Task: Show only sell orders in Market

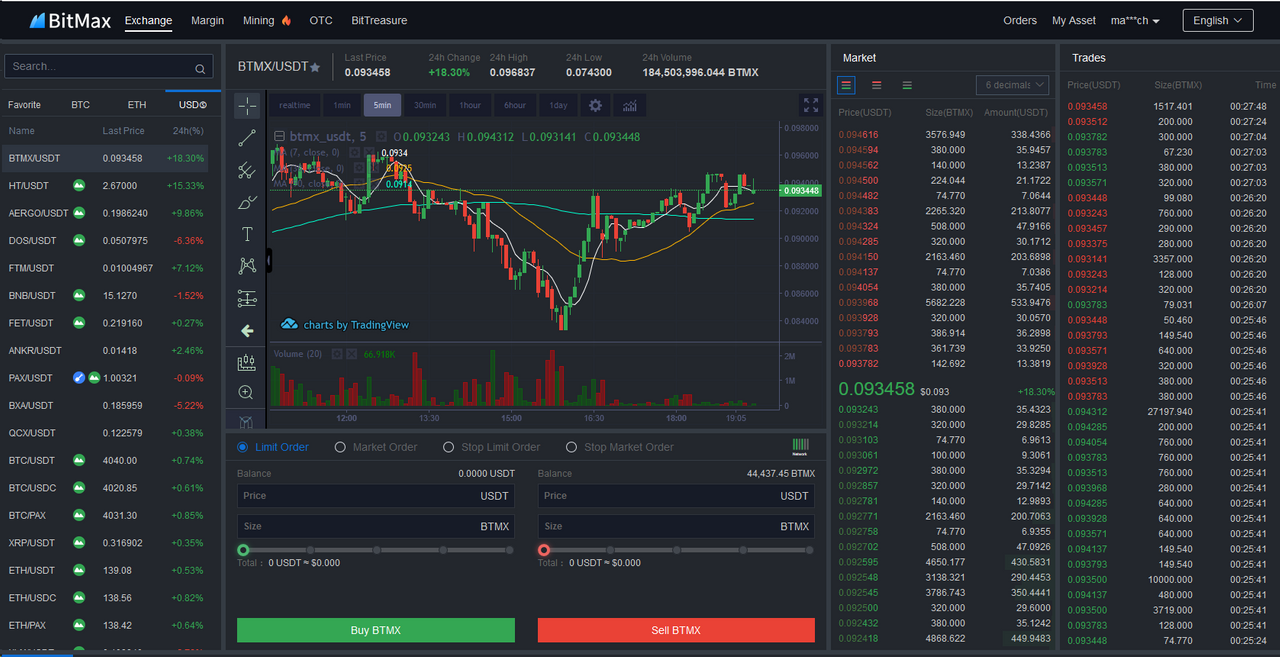Action: [x=877, y=85]
